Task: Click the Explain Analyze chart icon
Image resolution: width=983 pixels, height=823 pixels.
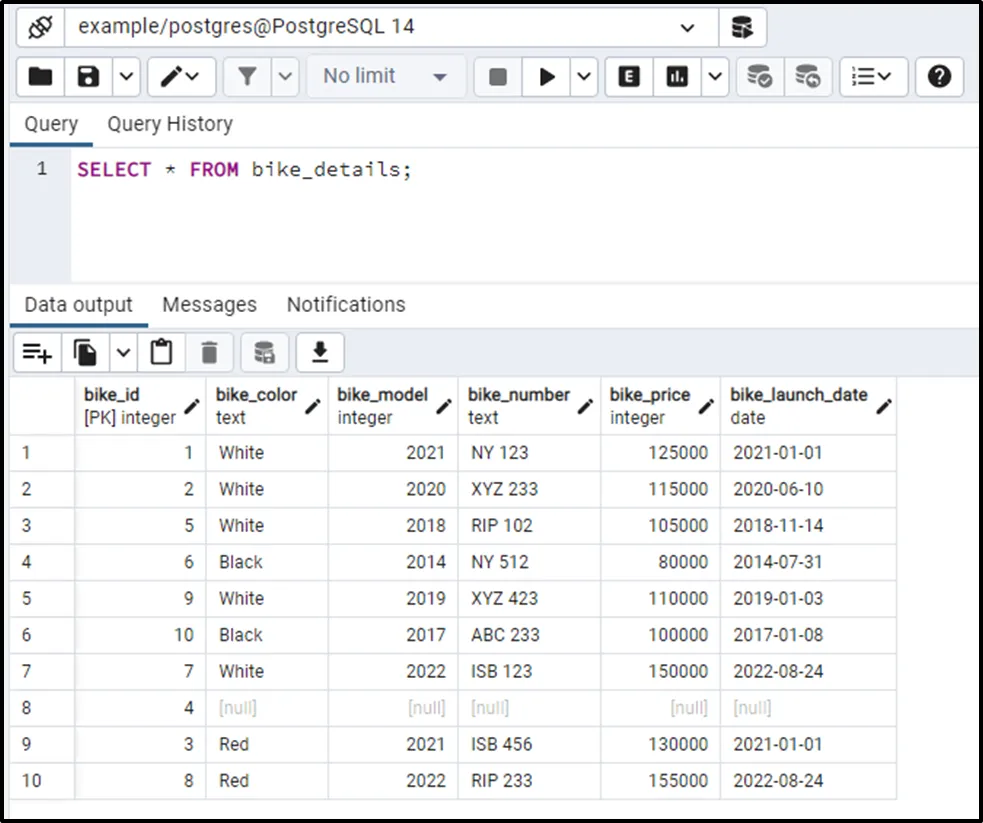Action: [x=678, y=77]
